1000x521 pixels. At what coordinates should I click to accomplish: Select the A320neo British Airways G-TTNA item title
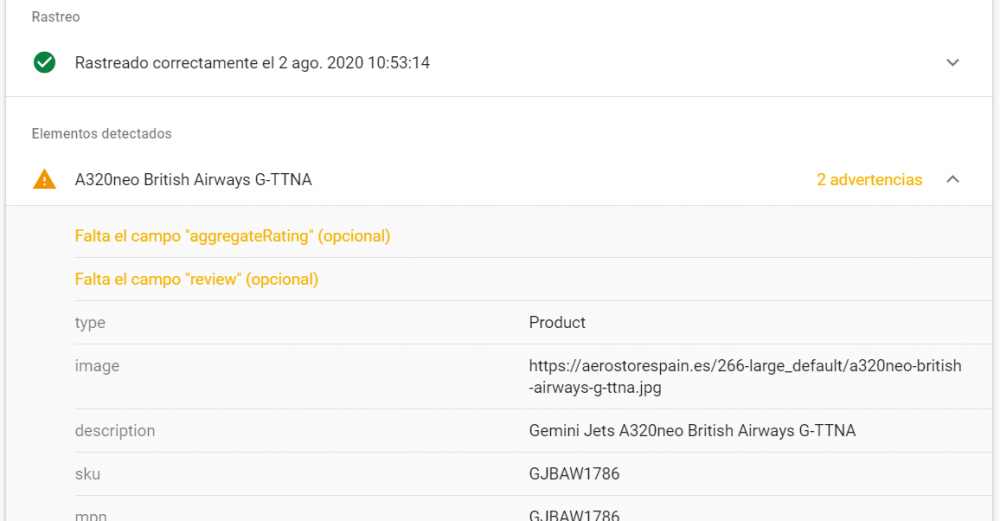click(x=193, y=180)
